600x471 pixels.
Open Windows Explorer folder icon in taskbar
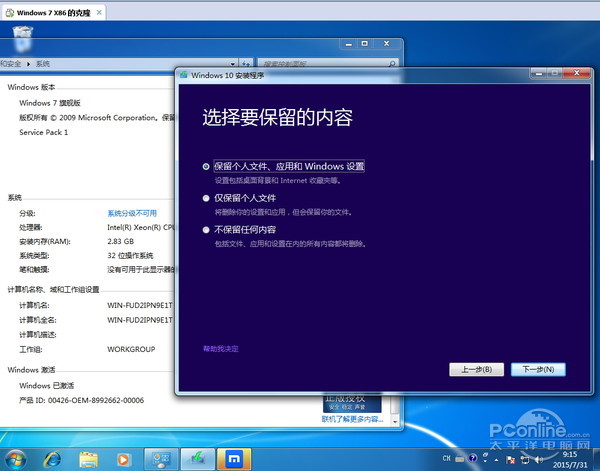coord(87,458)
